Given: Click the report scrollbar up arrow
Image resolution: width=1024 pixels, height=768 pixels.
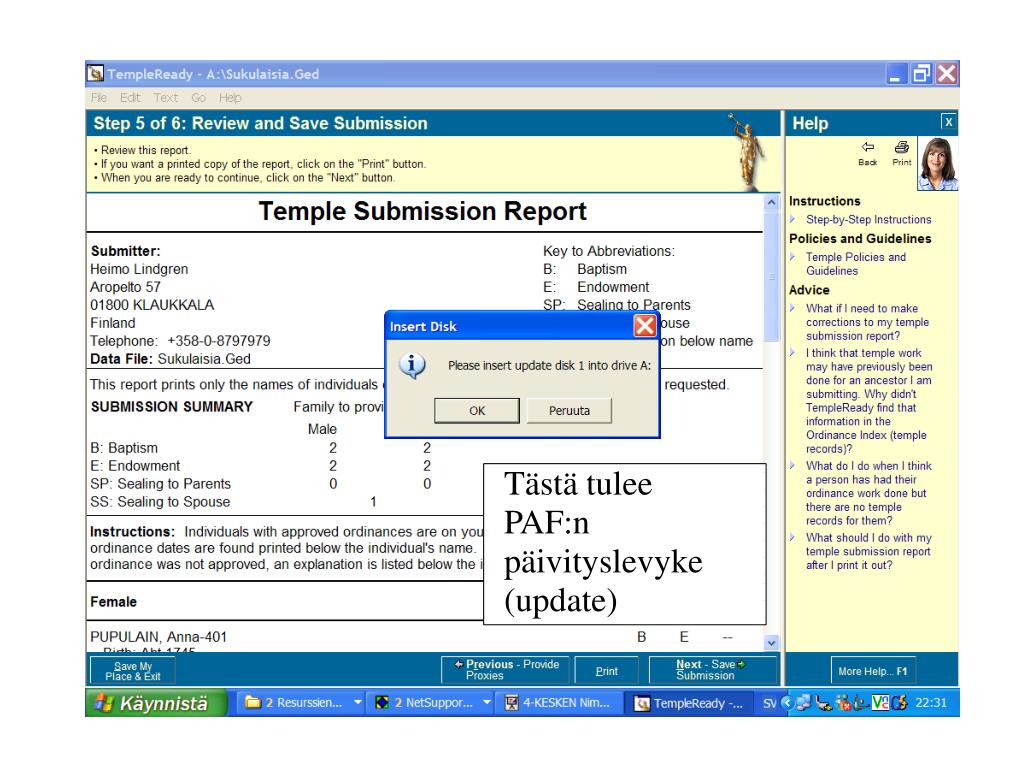Looking at the screenshot, I should tap(771, 202).
